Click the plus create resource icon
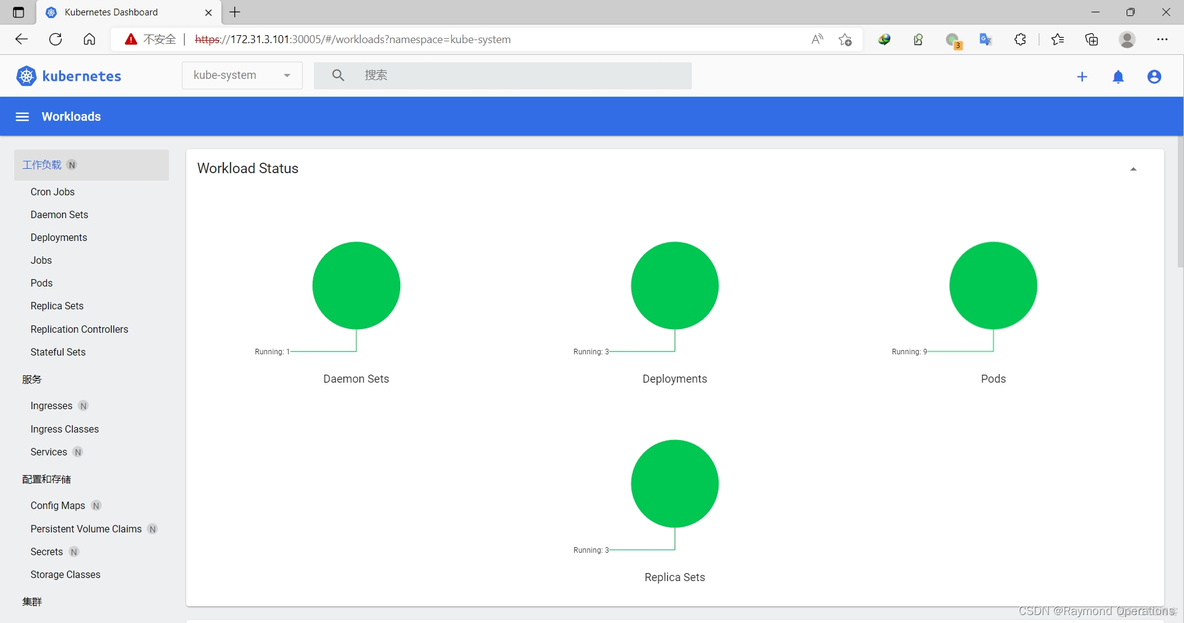Viewport: 1184px width, 623px height. [1082, 77]
